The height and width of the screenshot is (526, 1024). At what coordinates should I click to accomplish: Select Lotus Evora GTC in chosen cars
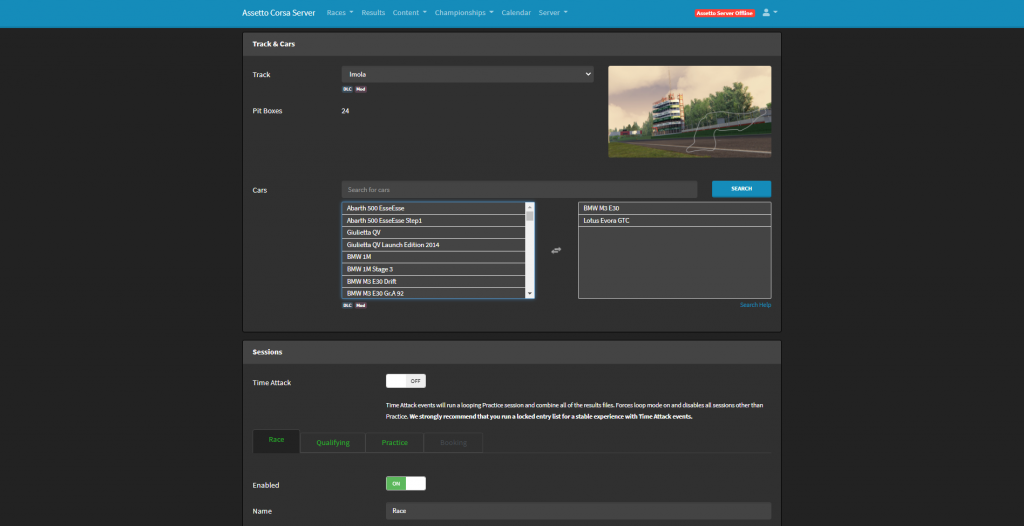[x=675, y=220]
